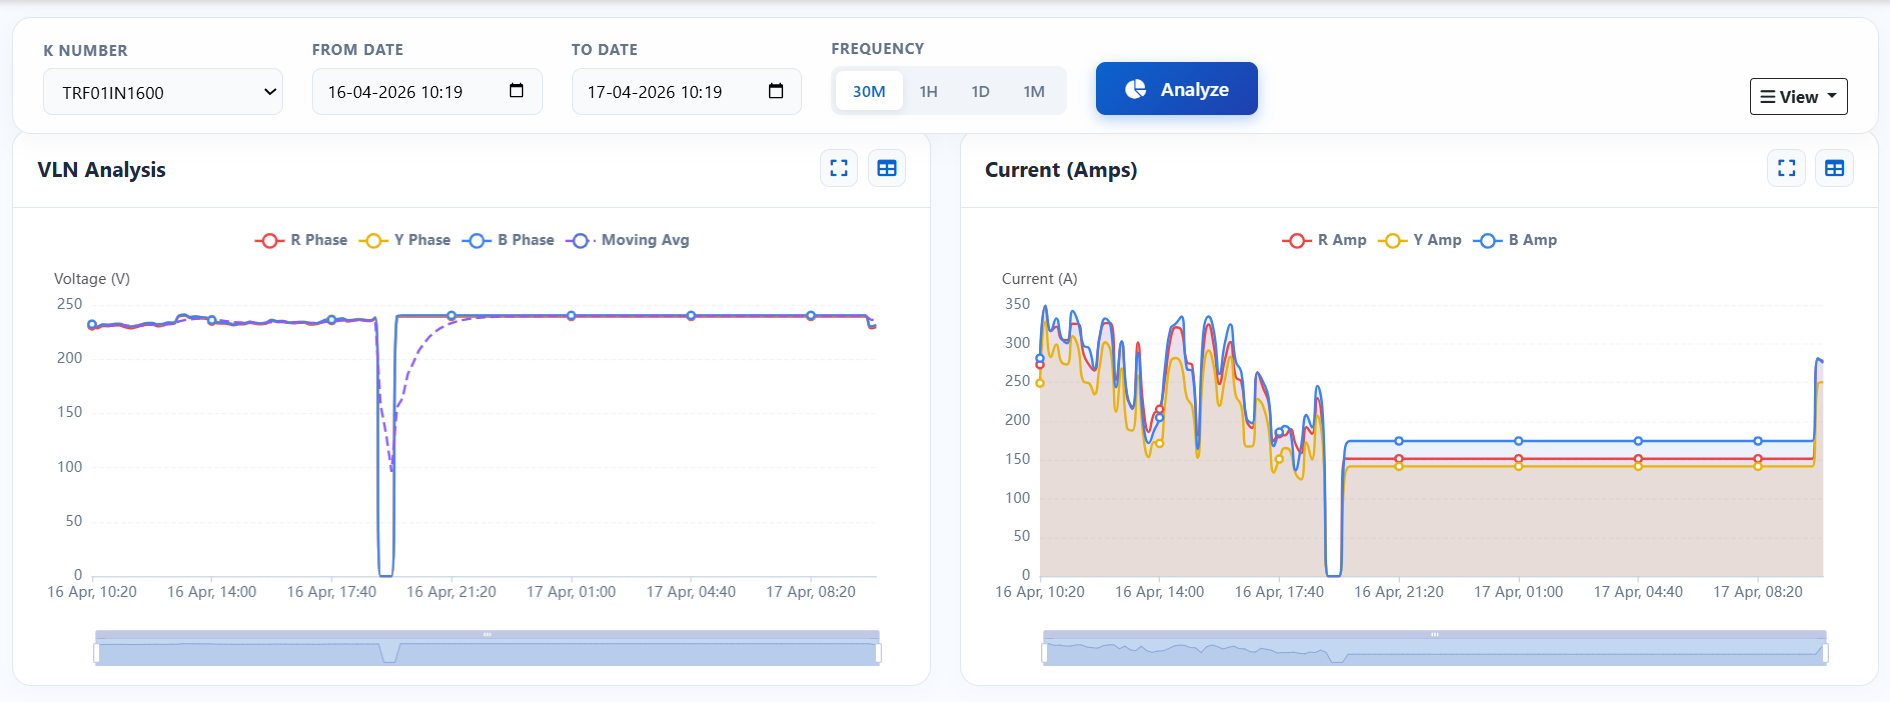Click the Analyze button
The height and width of the screenshot is (702, 1890).
(1176, 89)
